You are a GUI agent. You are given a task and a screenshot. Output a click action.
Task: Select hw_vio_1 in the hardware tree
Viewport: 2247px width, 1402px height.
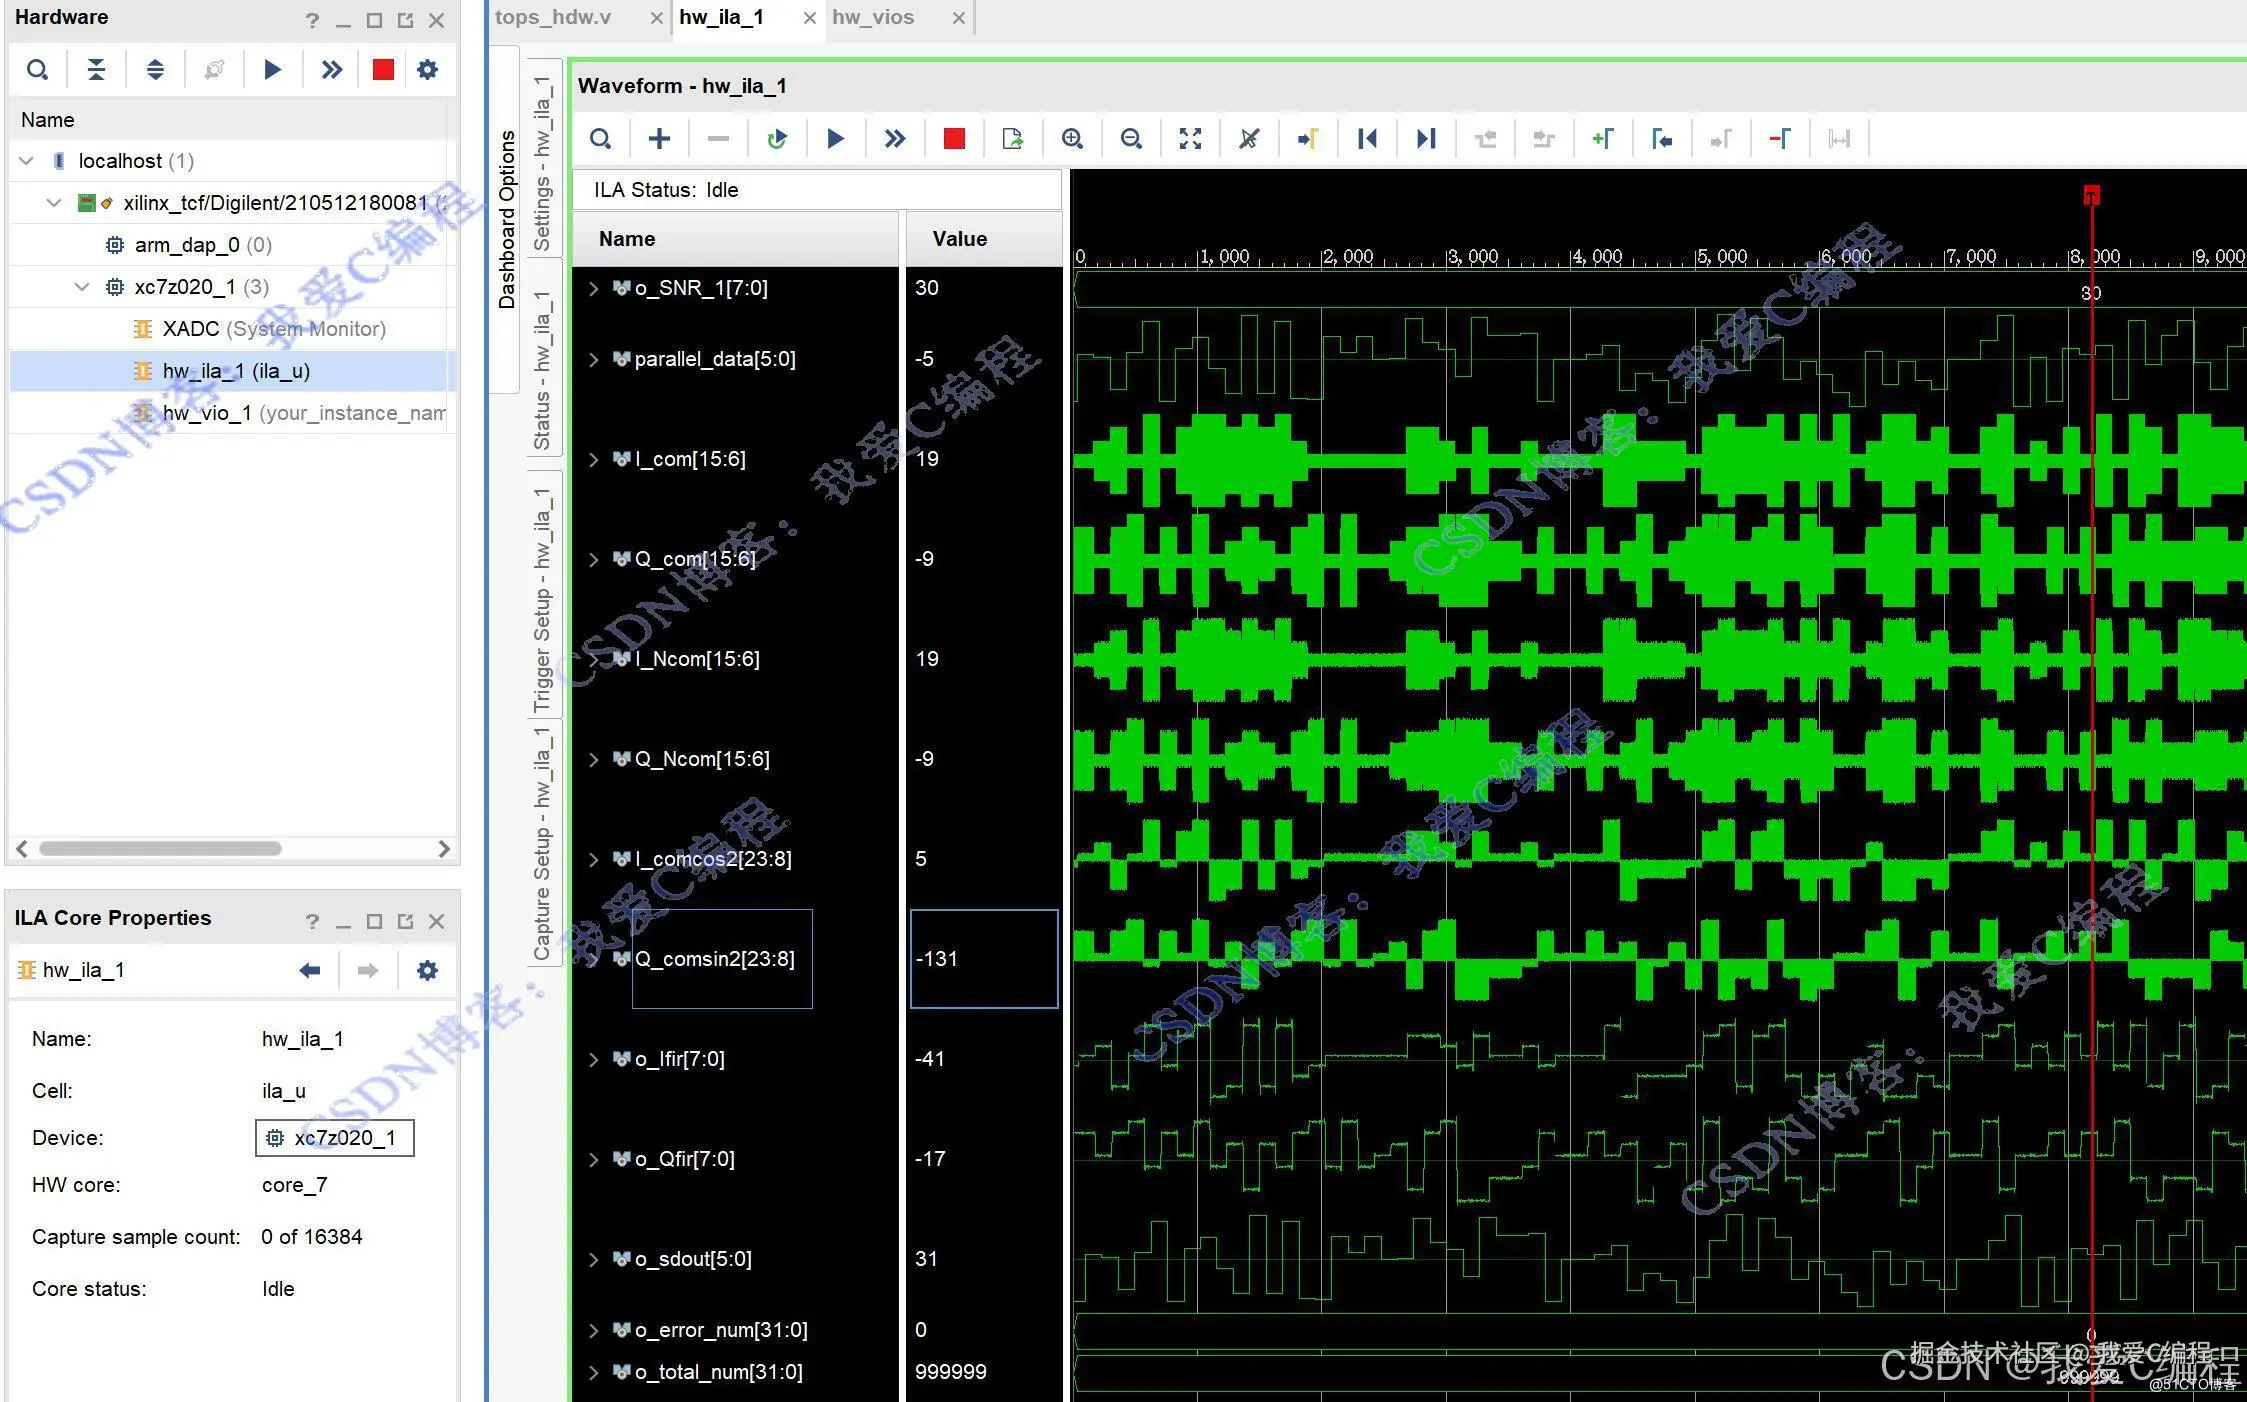coord(206,413)
